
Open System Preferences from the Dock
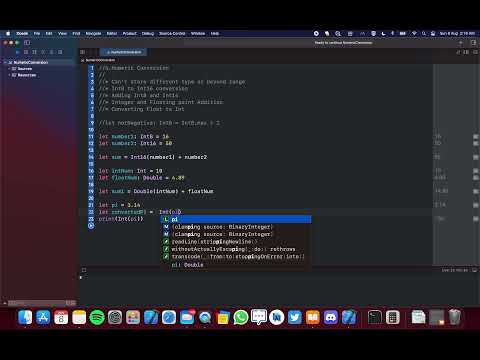coord(115,317)
